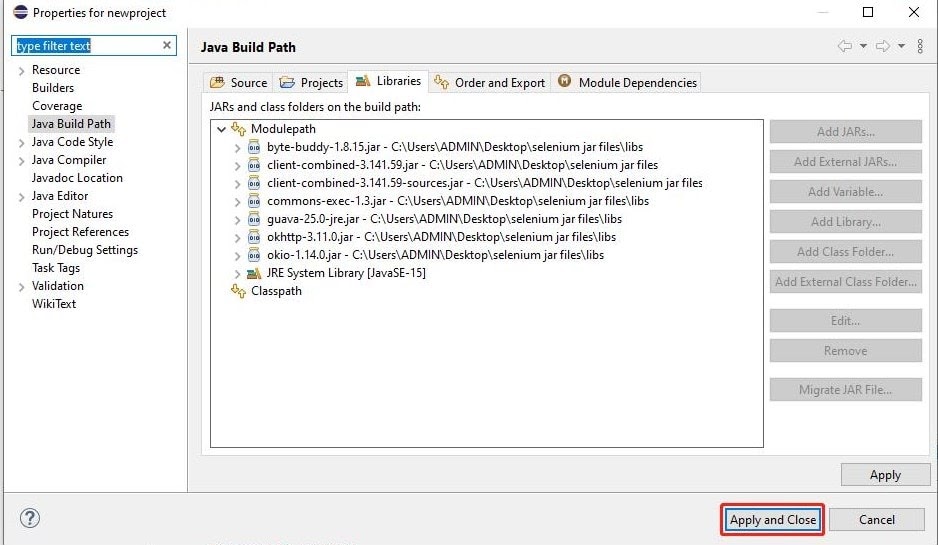Click the Add JARs button

pyautogui.click(x=845, y=132)
